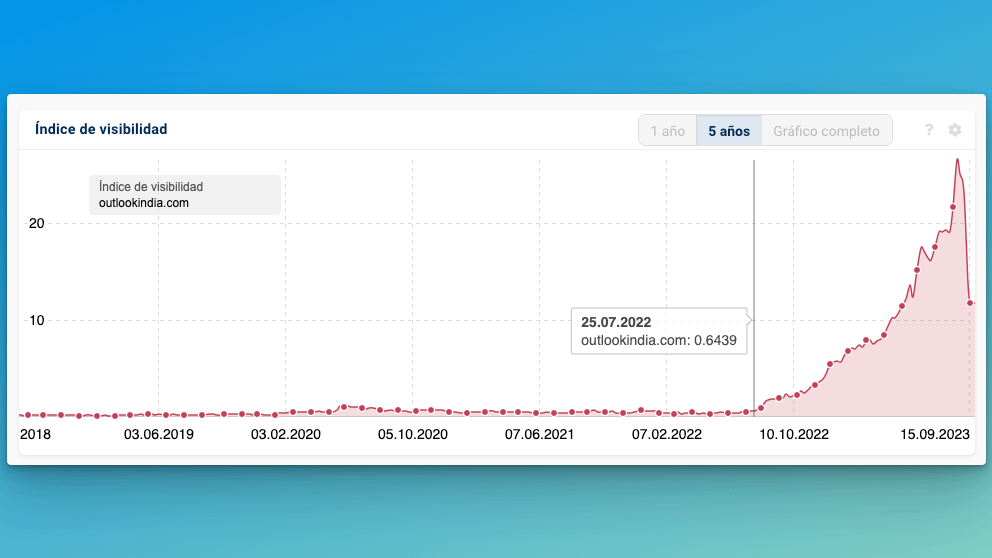992x558 pixels.
Task: Click the 15.09.2023 x-axis date label
Action: tap(935, 435)
